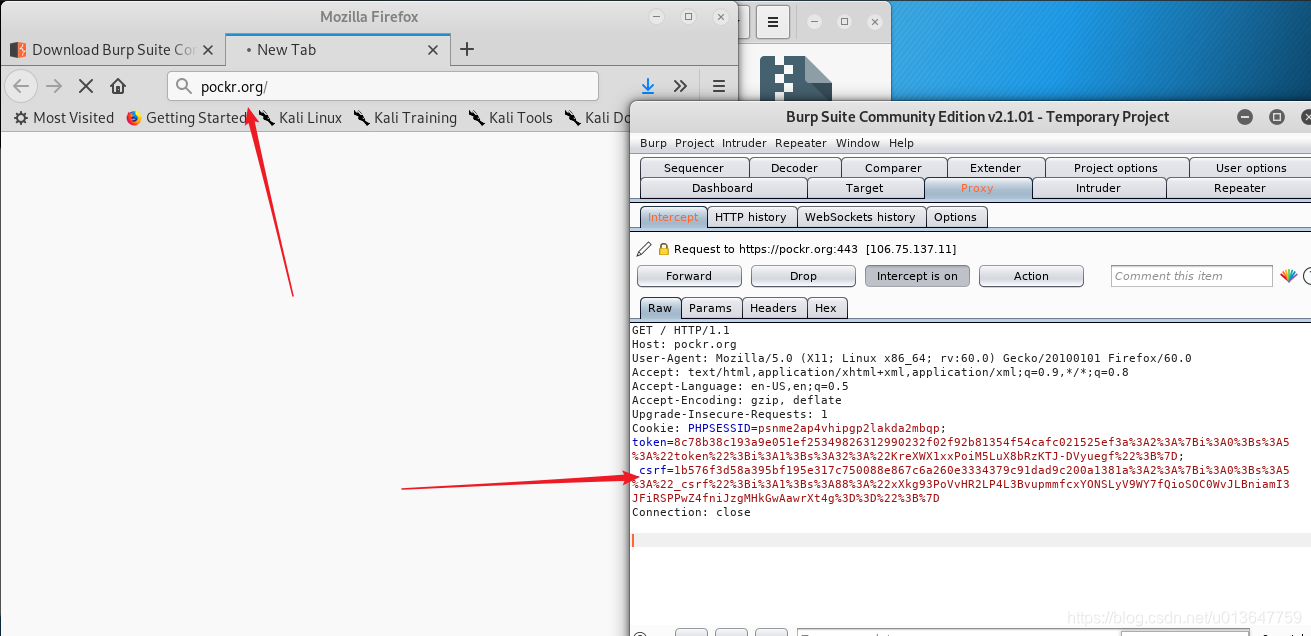Image resolution: width=1311 pixels, height=636 pixels.
Task: Open the Firefox home page icon
Action: coord(118,86)
